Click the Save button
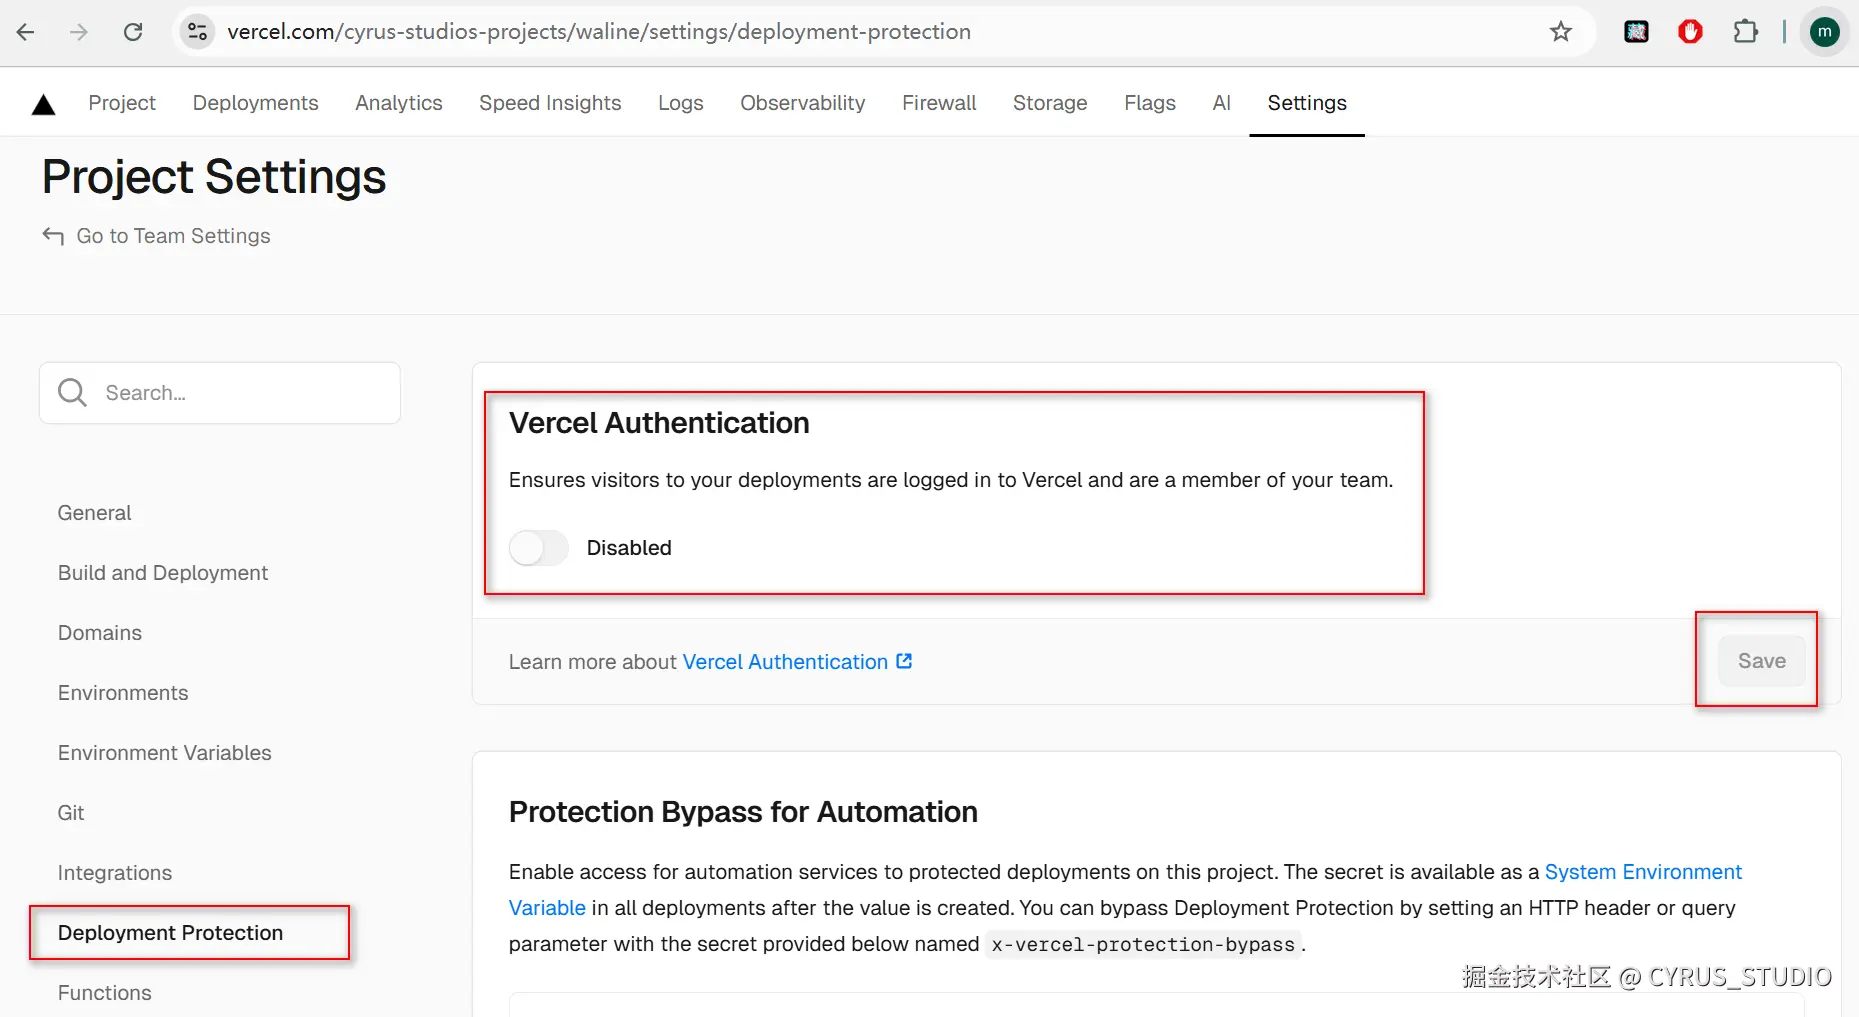Viewport: 1859px width, 1017px height. point(1761,661)
